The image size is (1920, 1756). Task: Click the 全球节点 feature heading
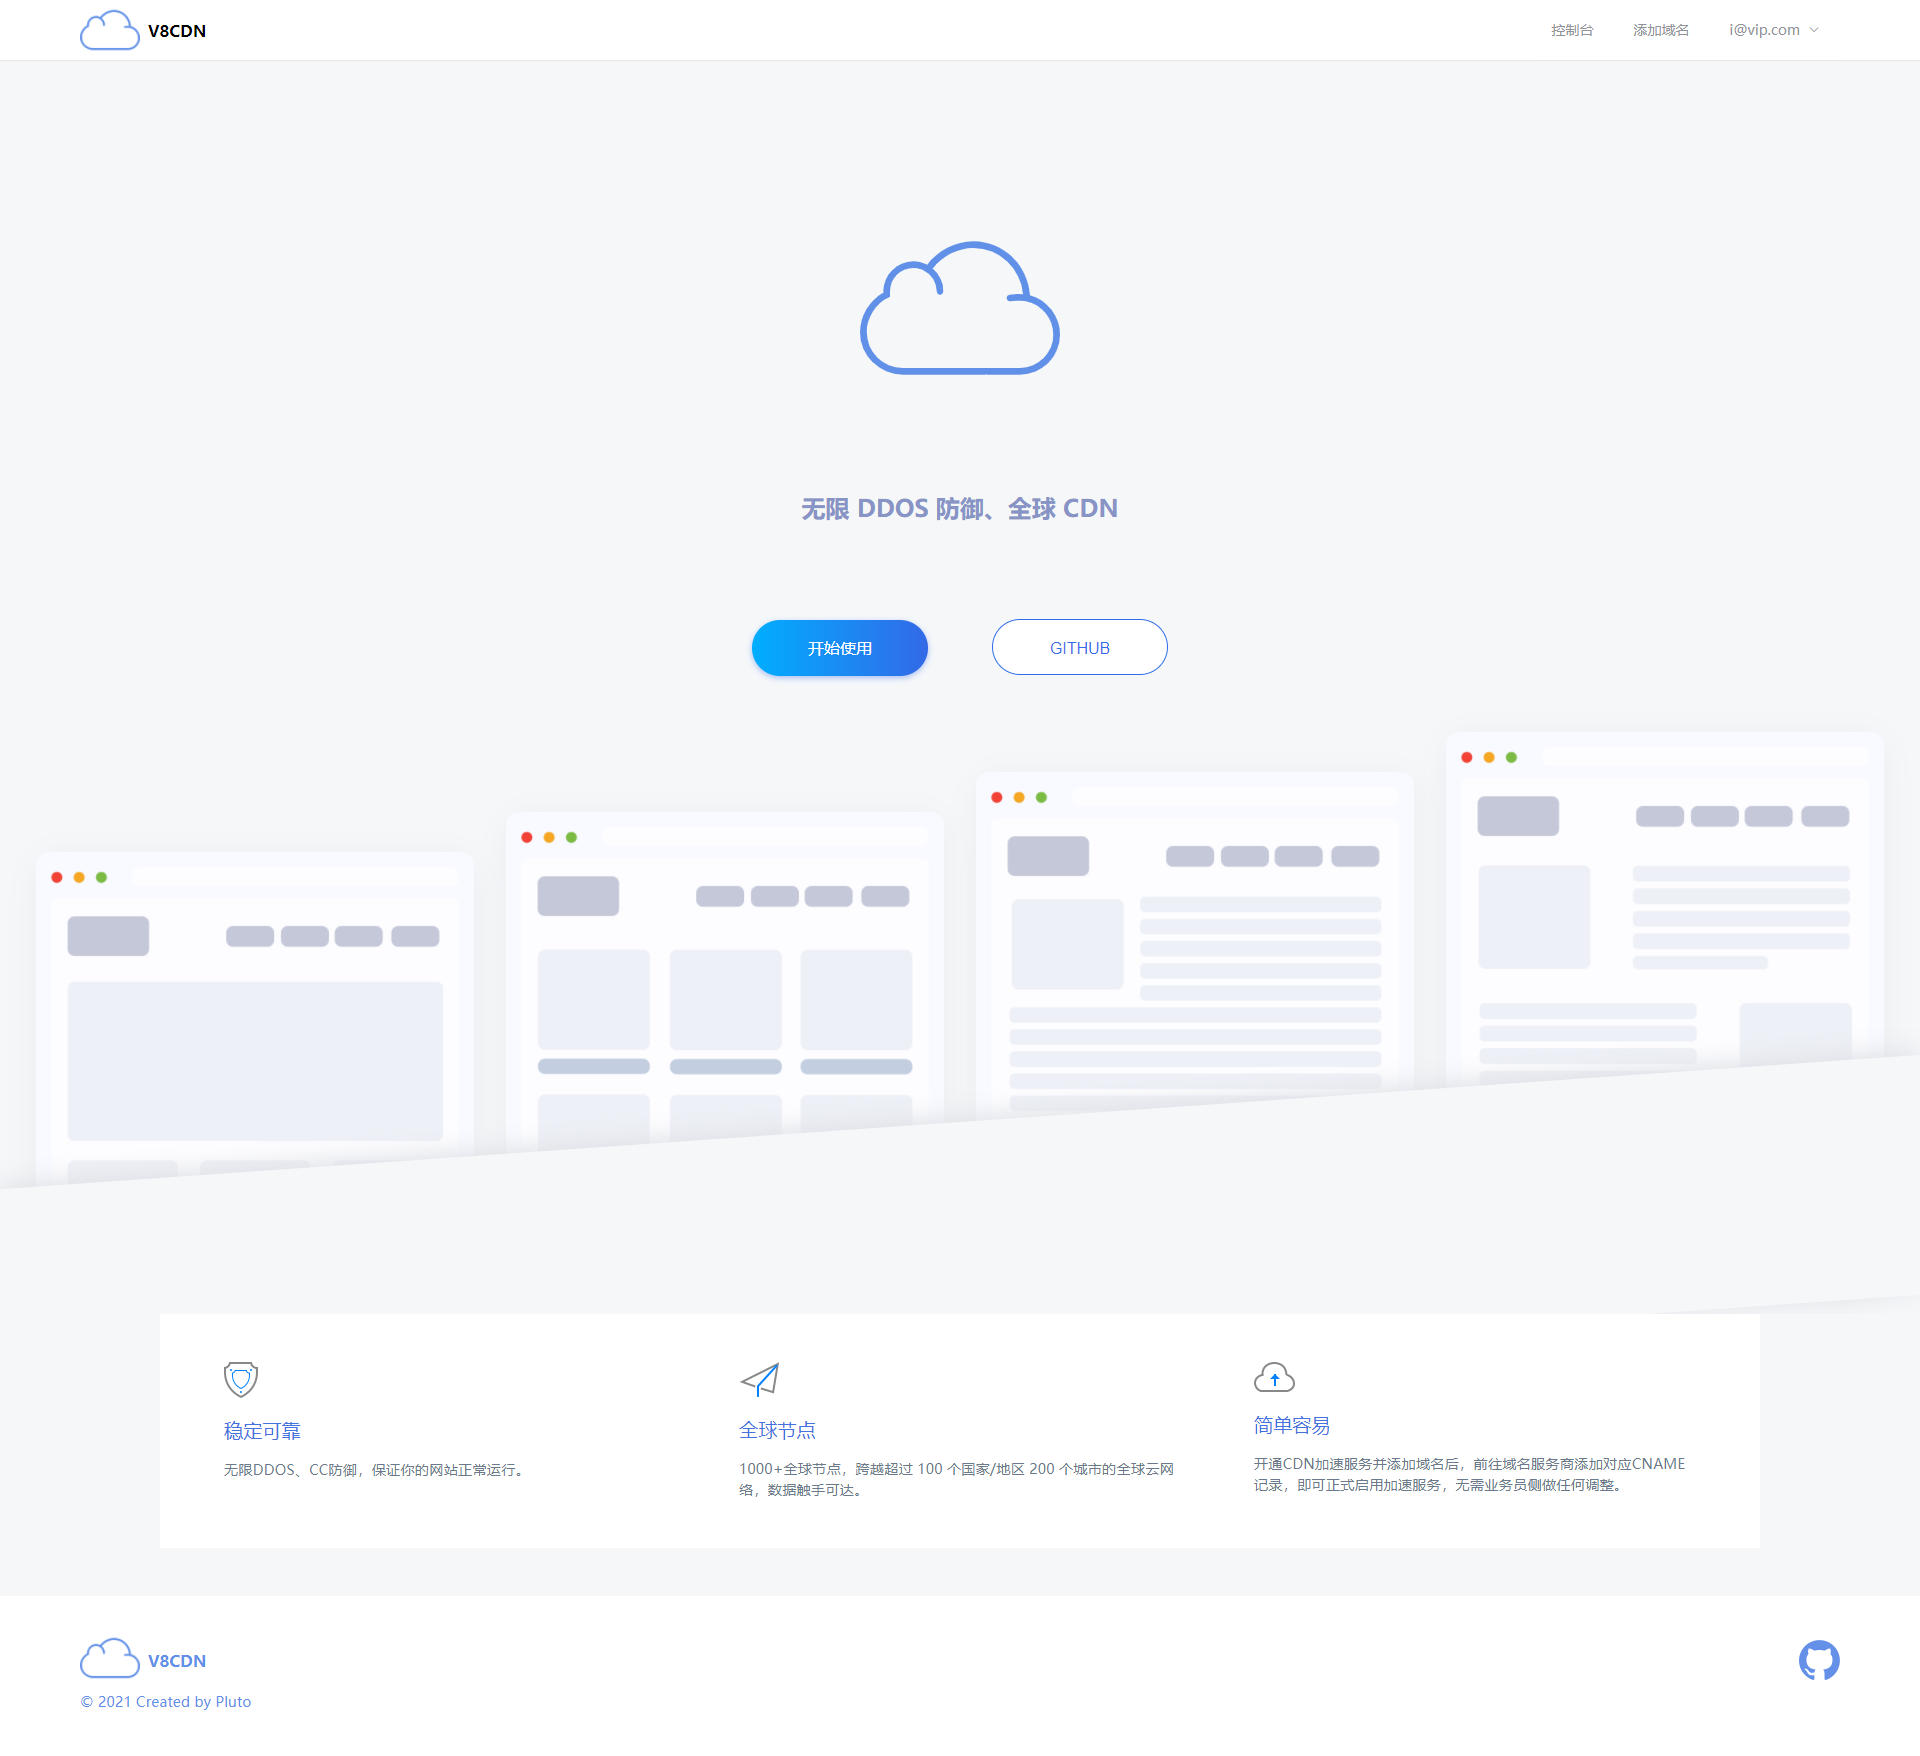point(777,1430)
